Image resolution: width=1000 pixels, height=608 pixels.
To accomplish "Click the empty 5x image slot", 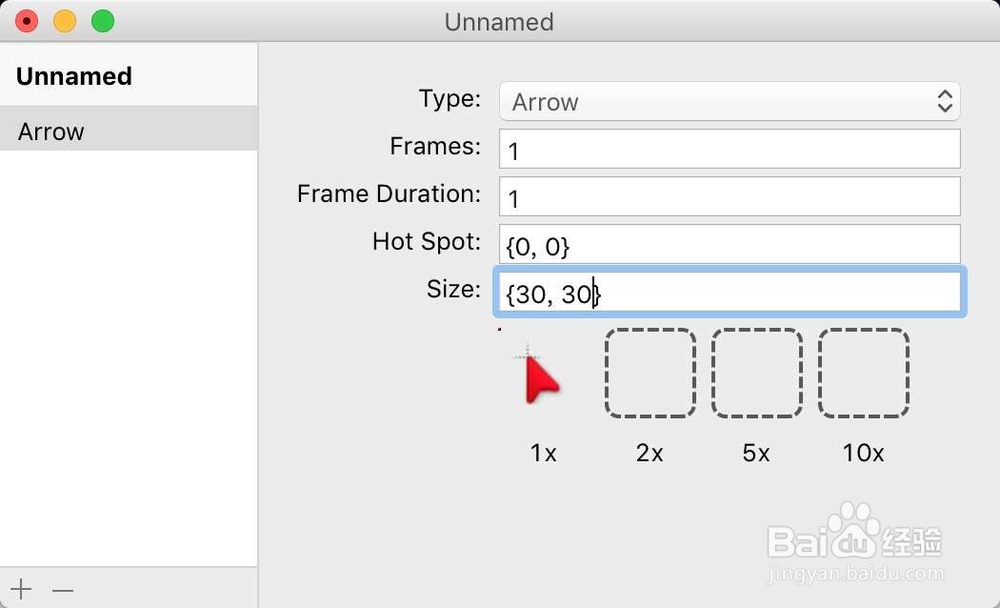I will tap(757, 373).
